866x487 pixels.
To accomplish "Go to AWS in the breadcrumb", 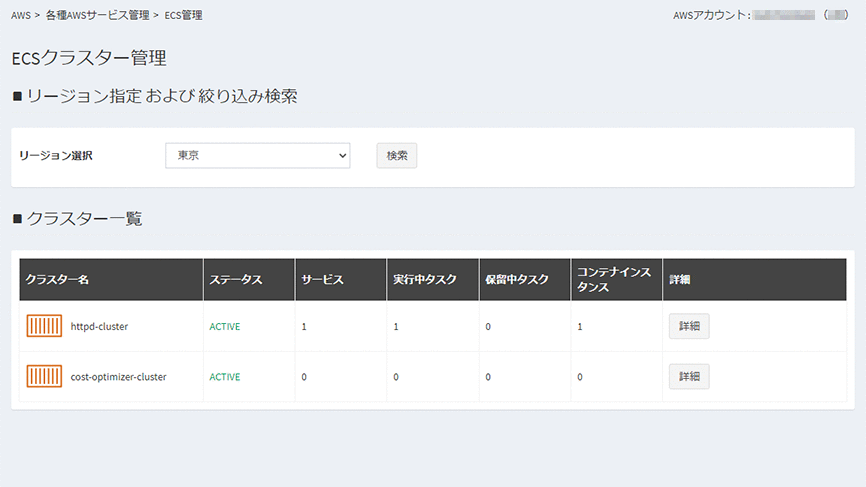I will (x=21, y=15).
